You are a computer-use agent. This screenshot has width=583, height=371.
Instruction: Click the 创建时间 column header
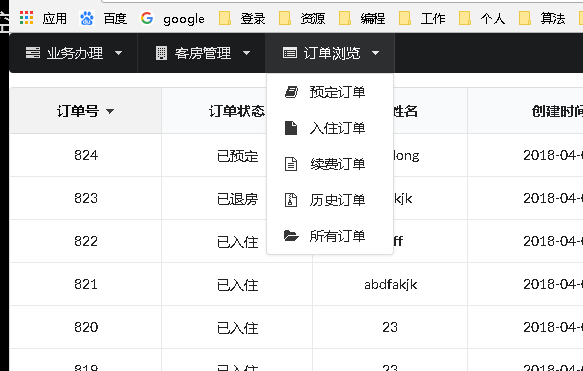click(x=557, y=111)
